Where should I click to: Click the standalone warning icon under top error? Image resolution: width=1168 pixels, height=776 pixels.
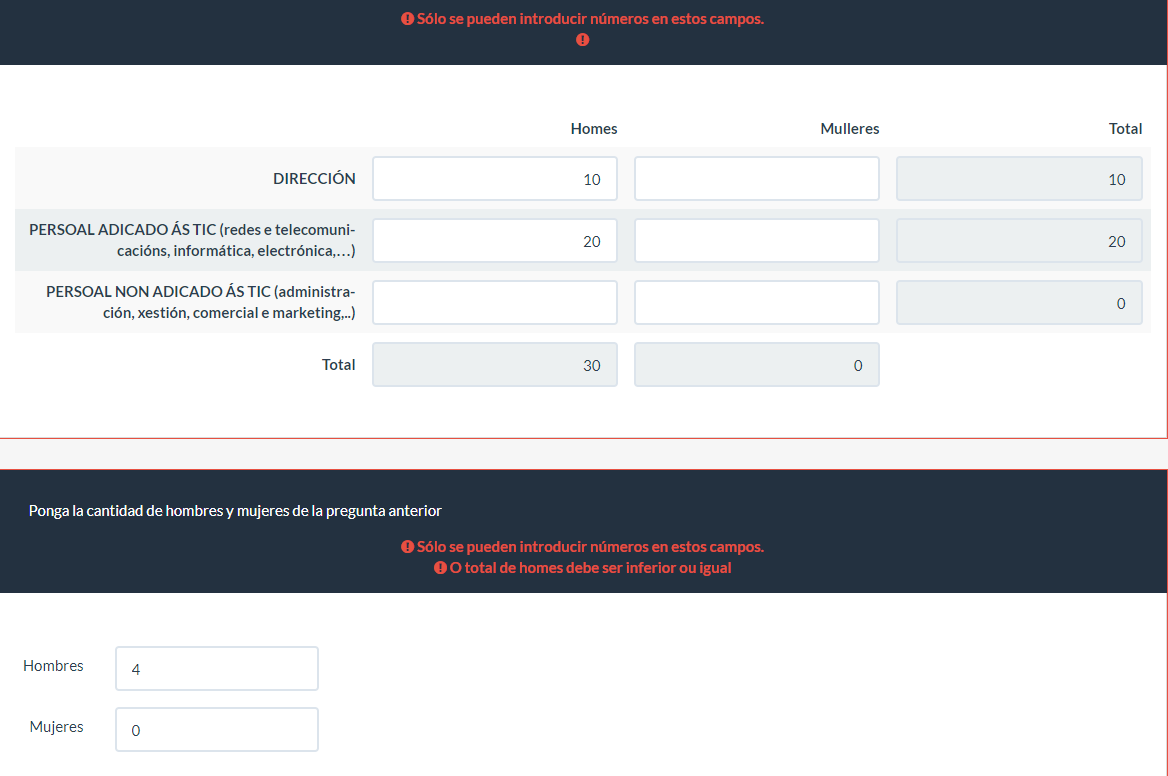[x=583, y=40]
